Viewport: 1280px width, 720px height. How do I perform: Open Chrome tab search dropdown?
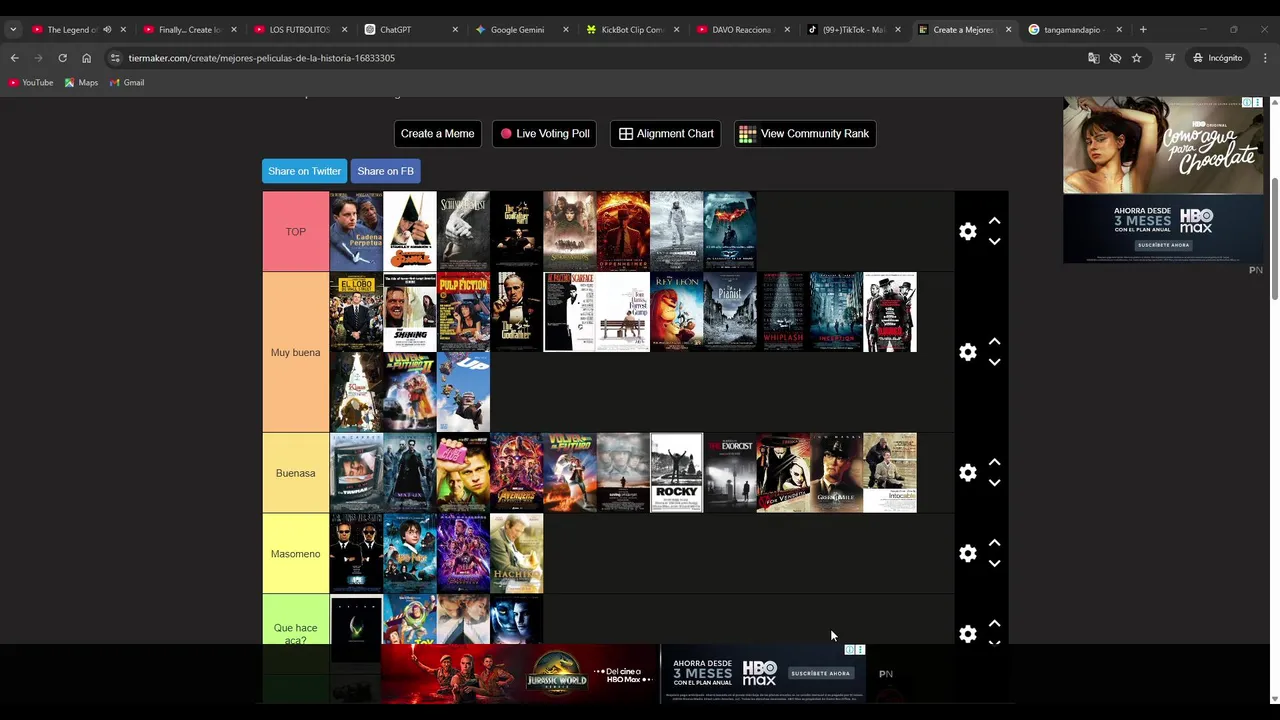pos(13,30)
